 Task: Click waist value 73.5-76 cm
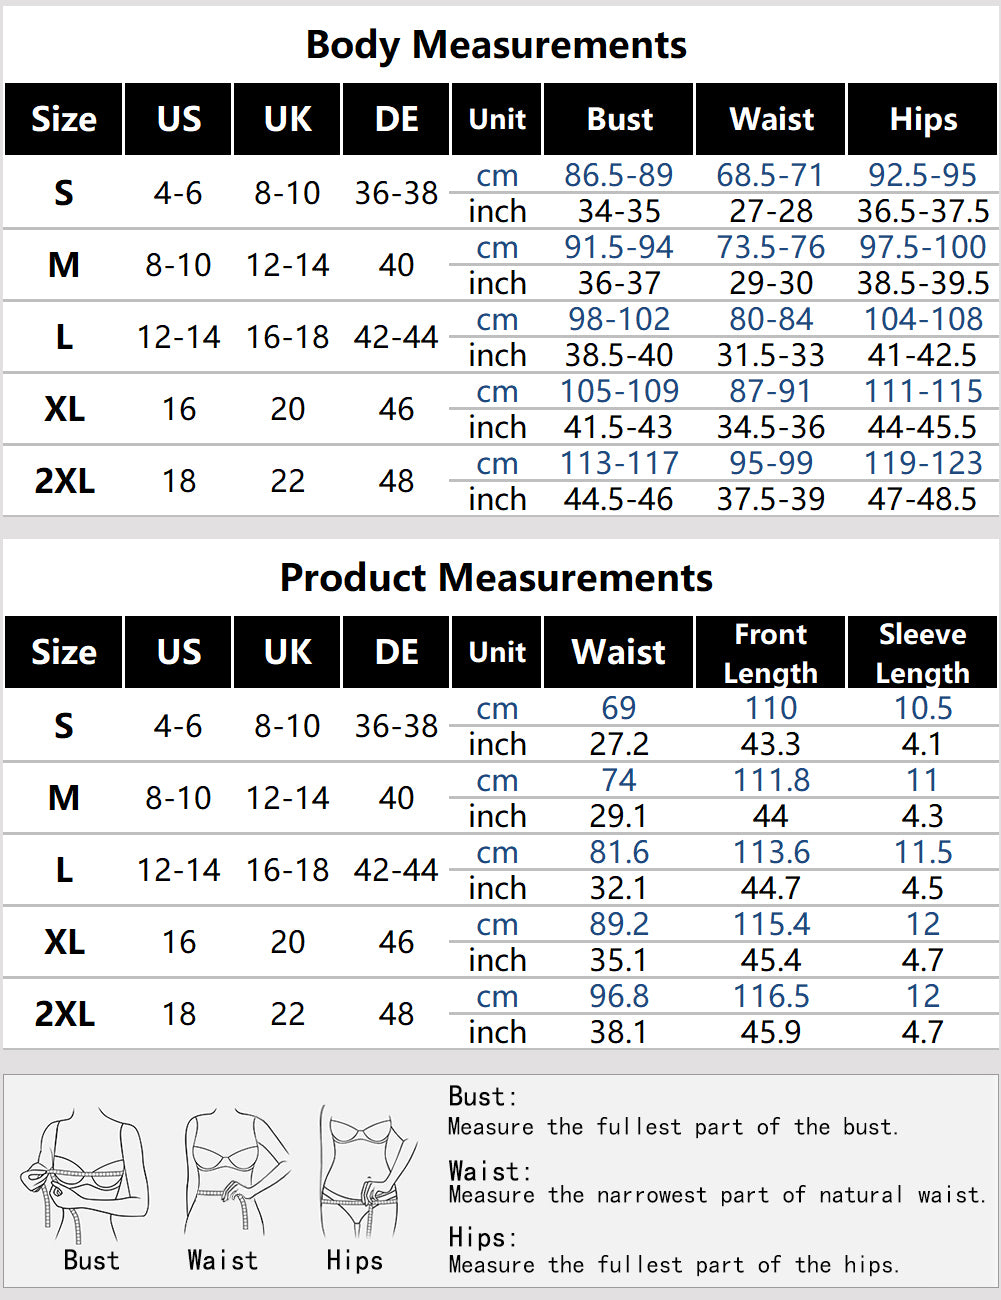point(771,247)
